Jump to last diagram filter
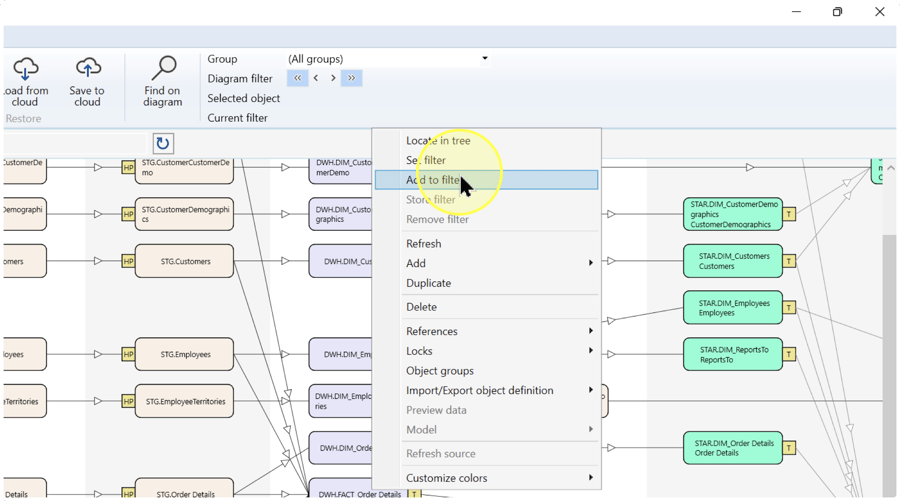The height and width of the screenshot is (501, 900). pos(351,78)
